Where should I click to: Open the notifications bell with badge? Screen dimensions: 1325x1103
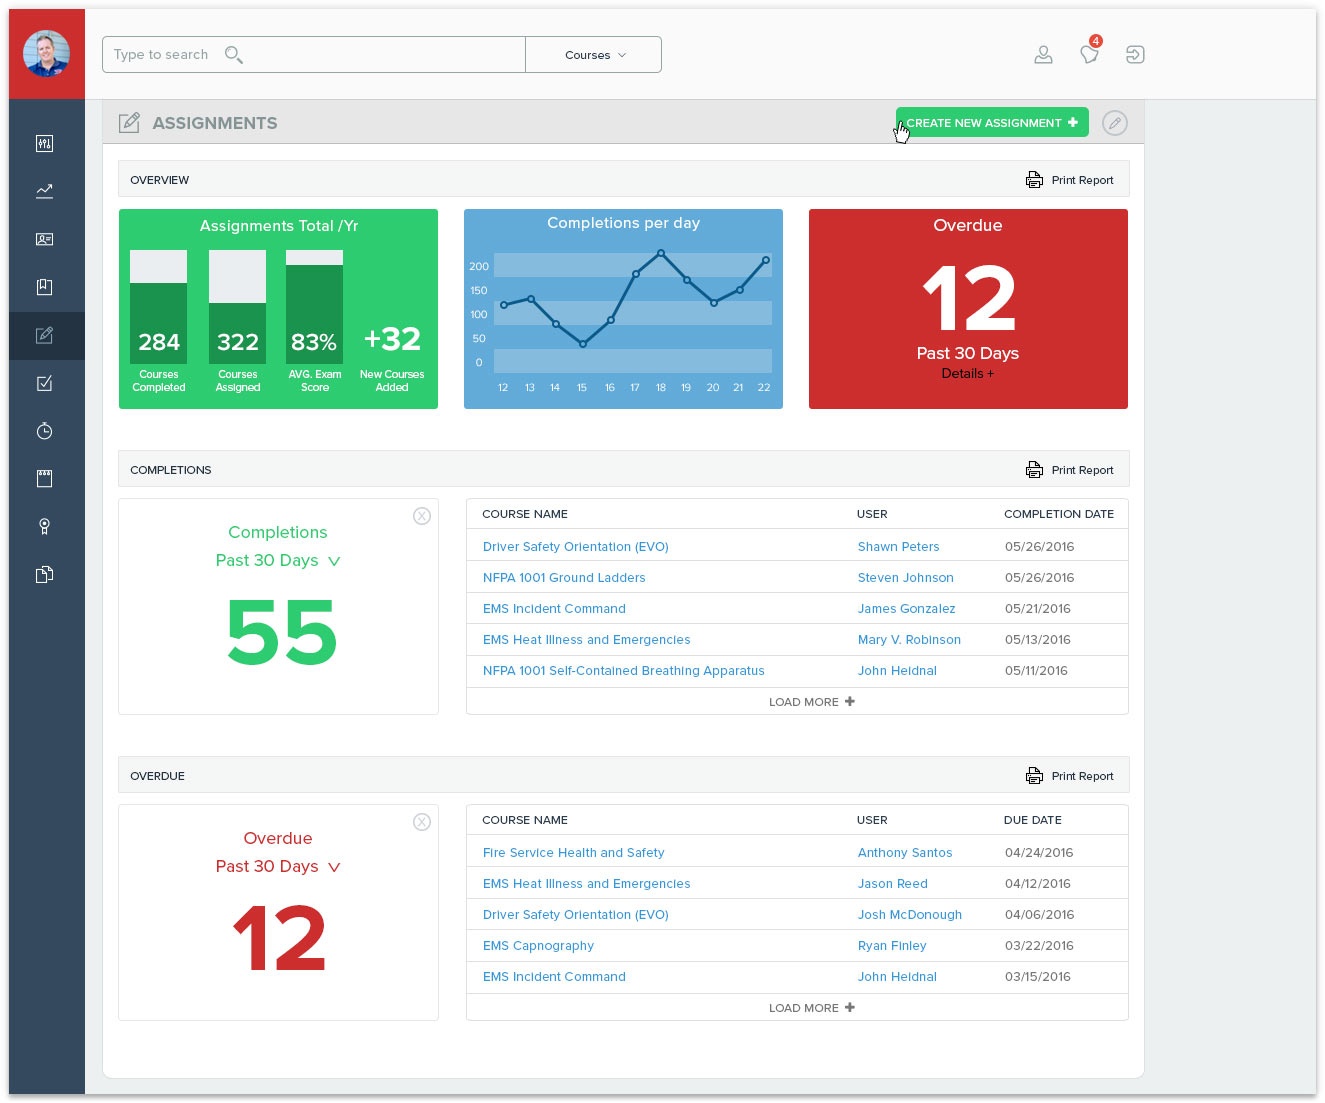[x=1090, y=54]
